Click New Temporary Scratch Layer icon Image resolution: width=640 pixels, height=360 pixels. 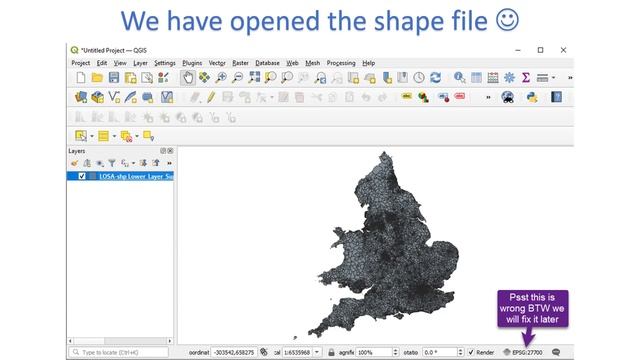click(x=147, y=97)
